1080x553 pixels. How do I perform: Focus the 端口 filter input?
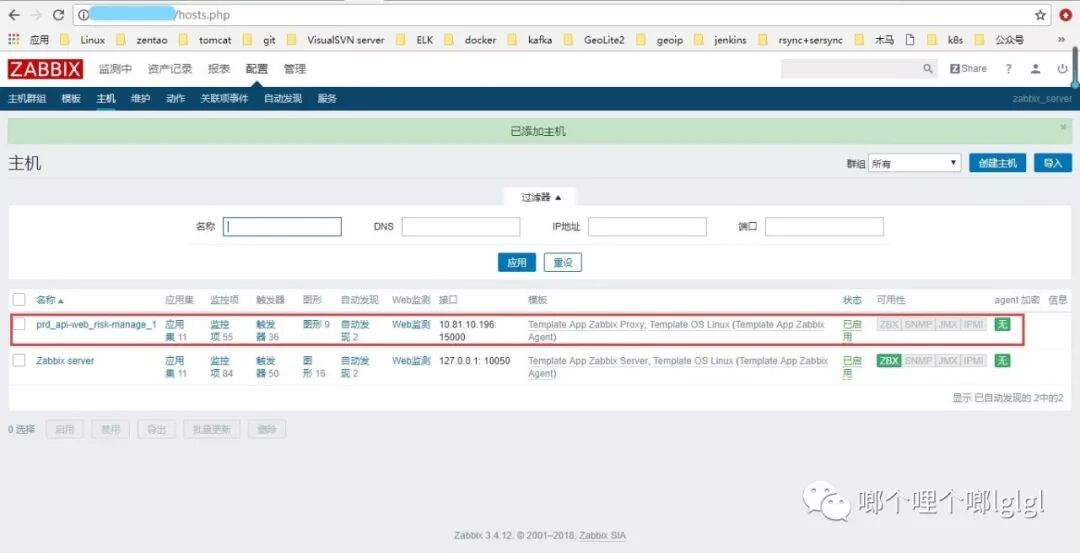point(824,227)
